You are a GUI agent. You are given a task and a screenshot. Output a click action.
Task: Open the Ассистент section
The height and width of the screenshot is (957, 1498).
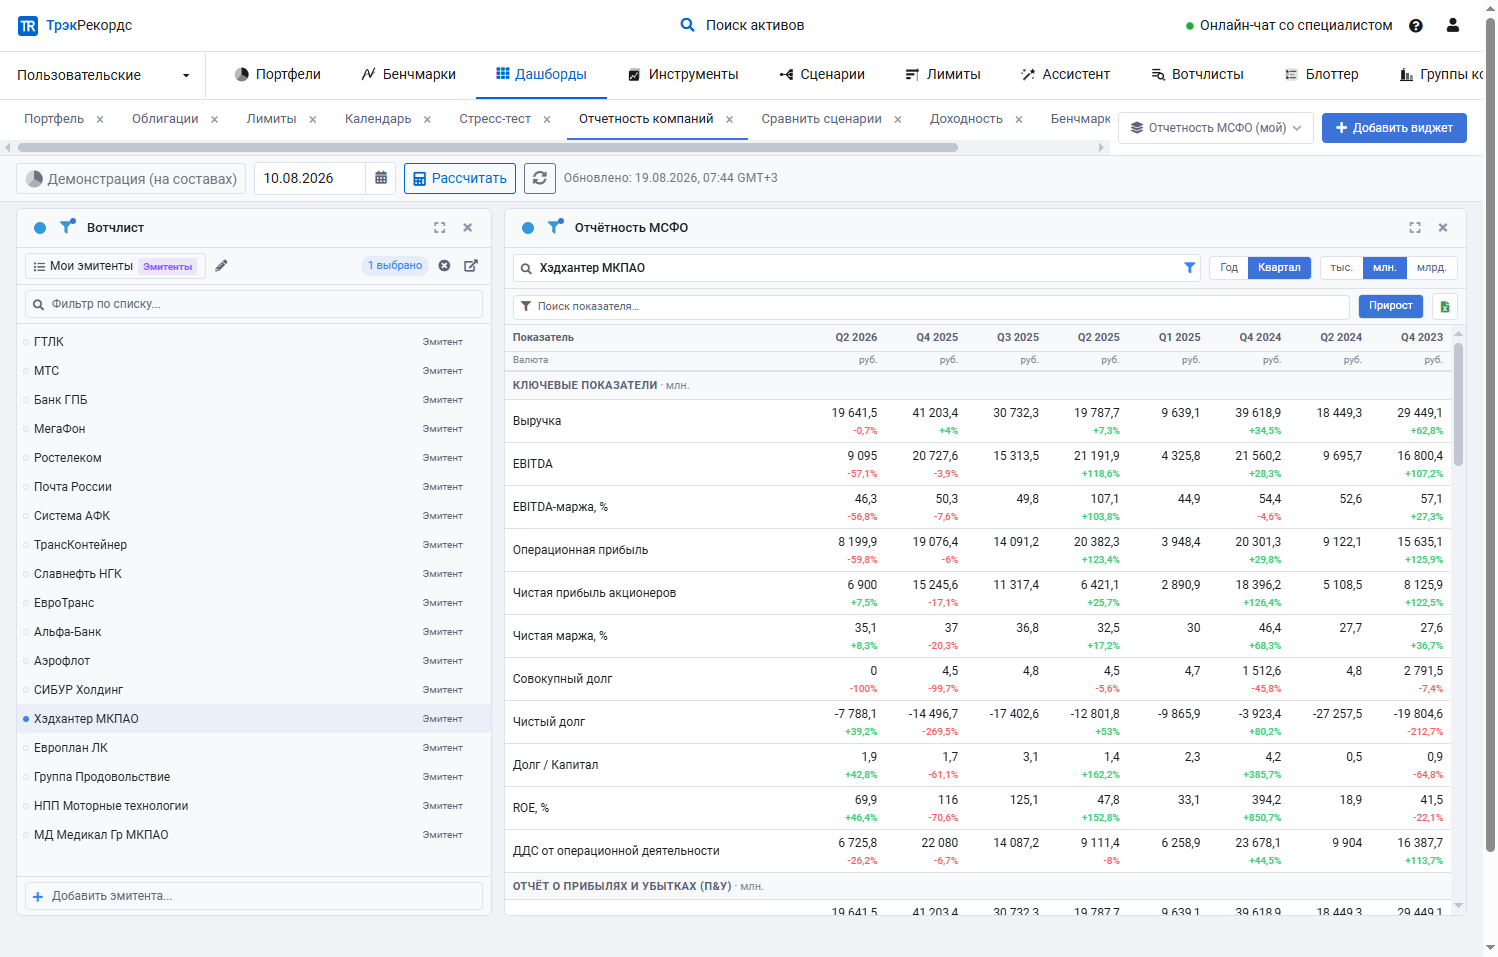click(1065, 75)
